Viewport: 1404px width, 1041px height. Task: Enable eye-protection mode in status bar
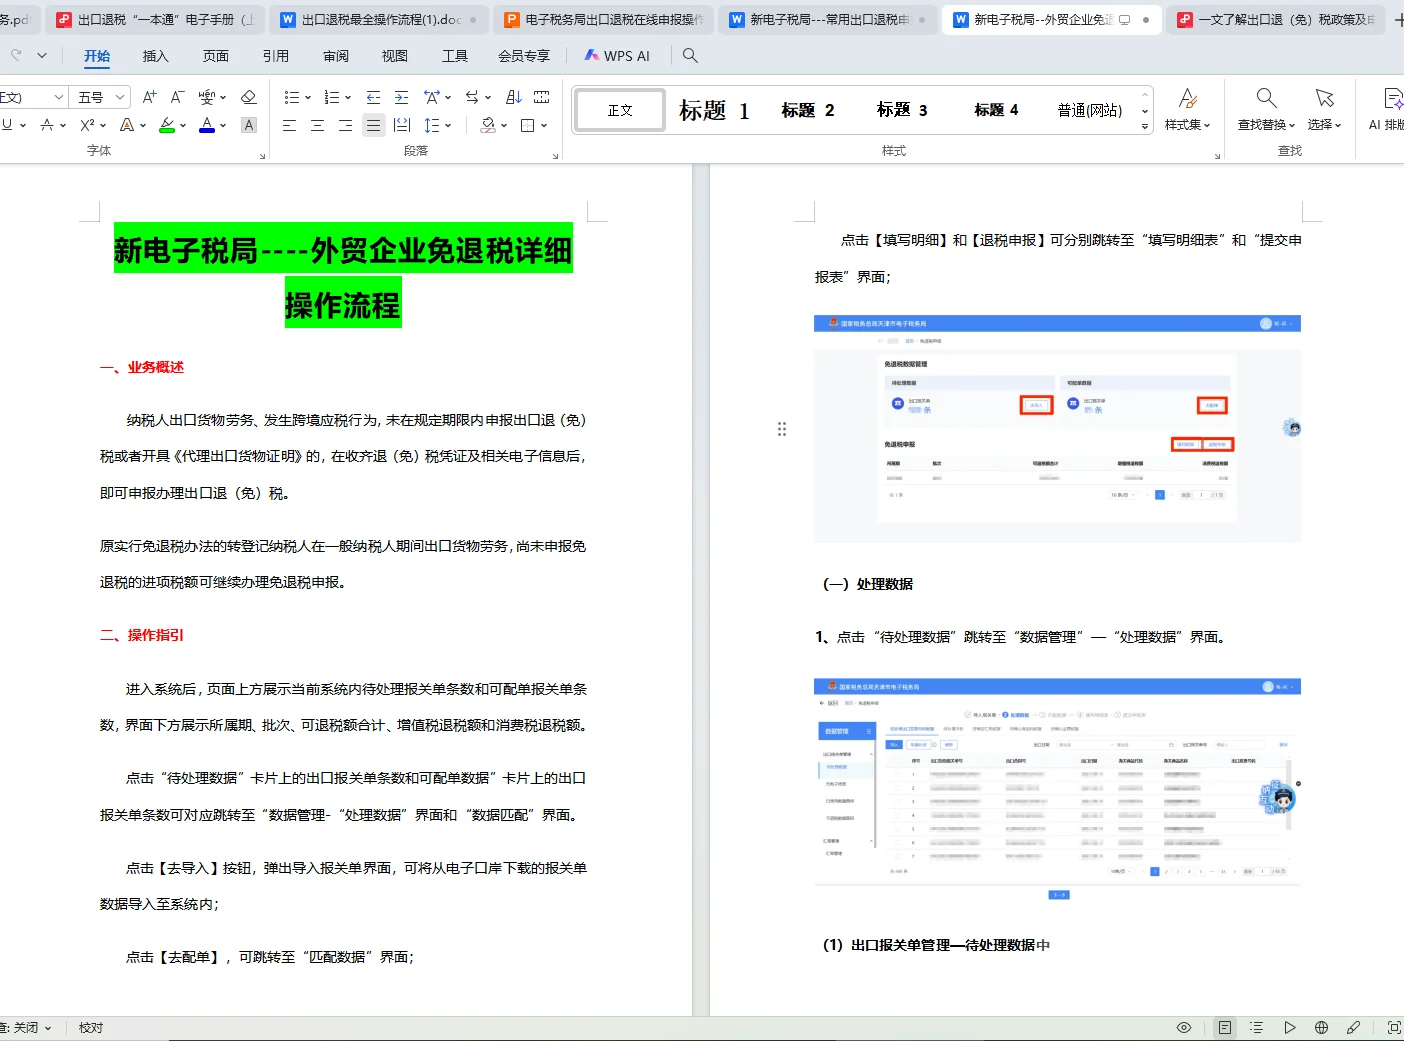(1183, 1027)
